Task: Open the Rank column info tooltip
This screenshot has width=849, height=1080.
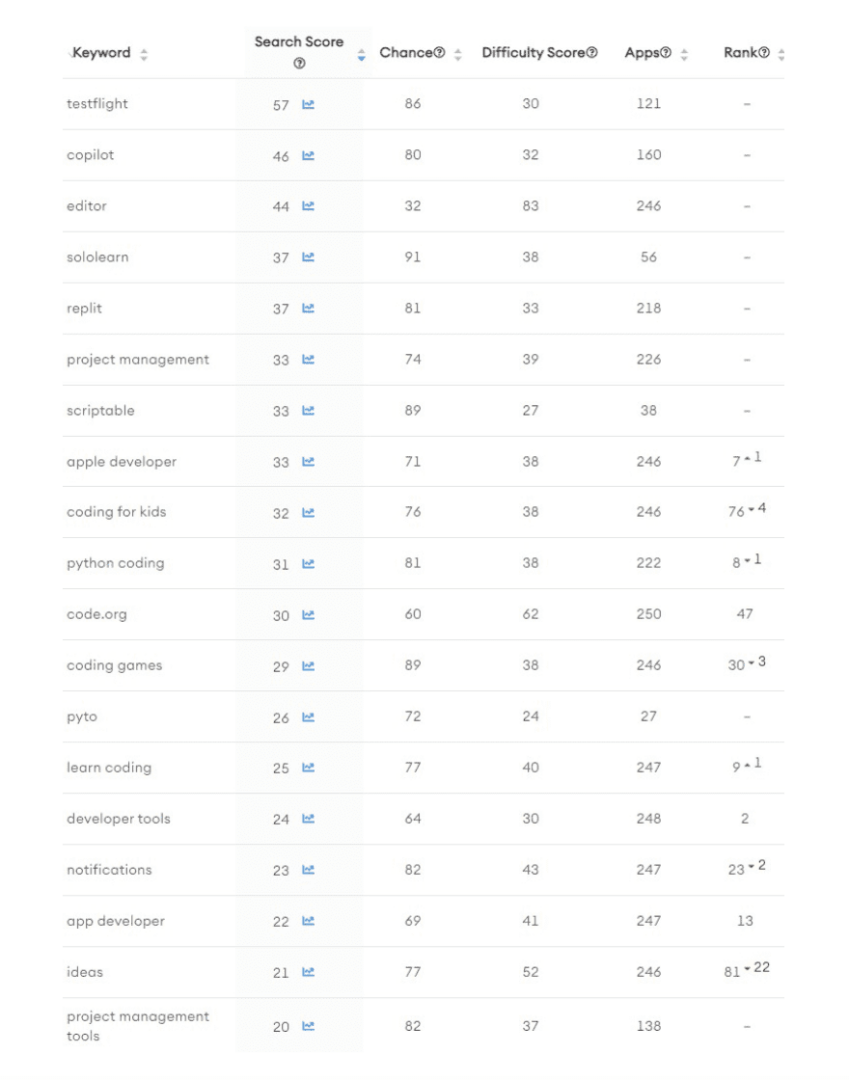Action: pyautogui.click(x=764, y=53)
